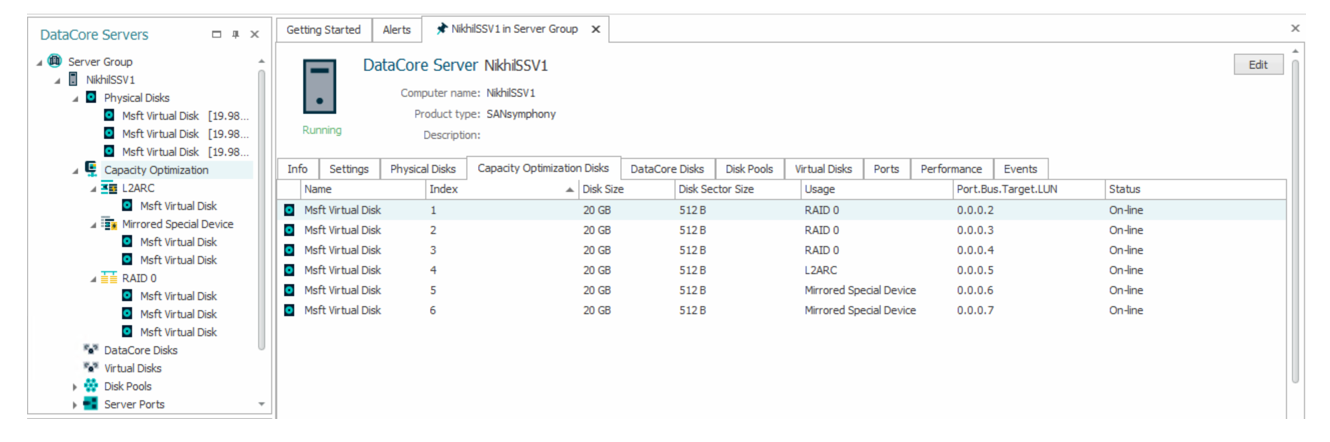Viewport: 1330px width, 442px height.
Task: Collapse the L2ARC tree node
Action: [94, 188]
